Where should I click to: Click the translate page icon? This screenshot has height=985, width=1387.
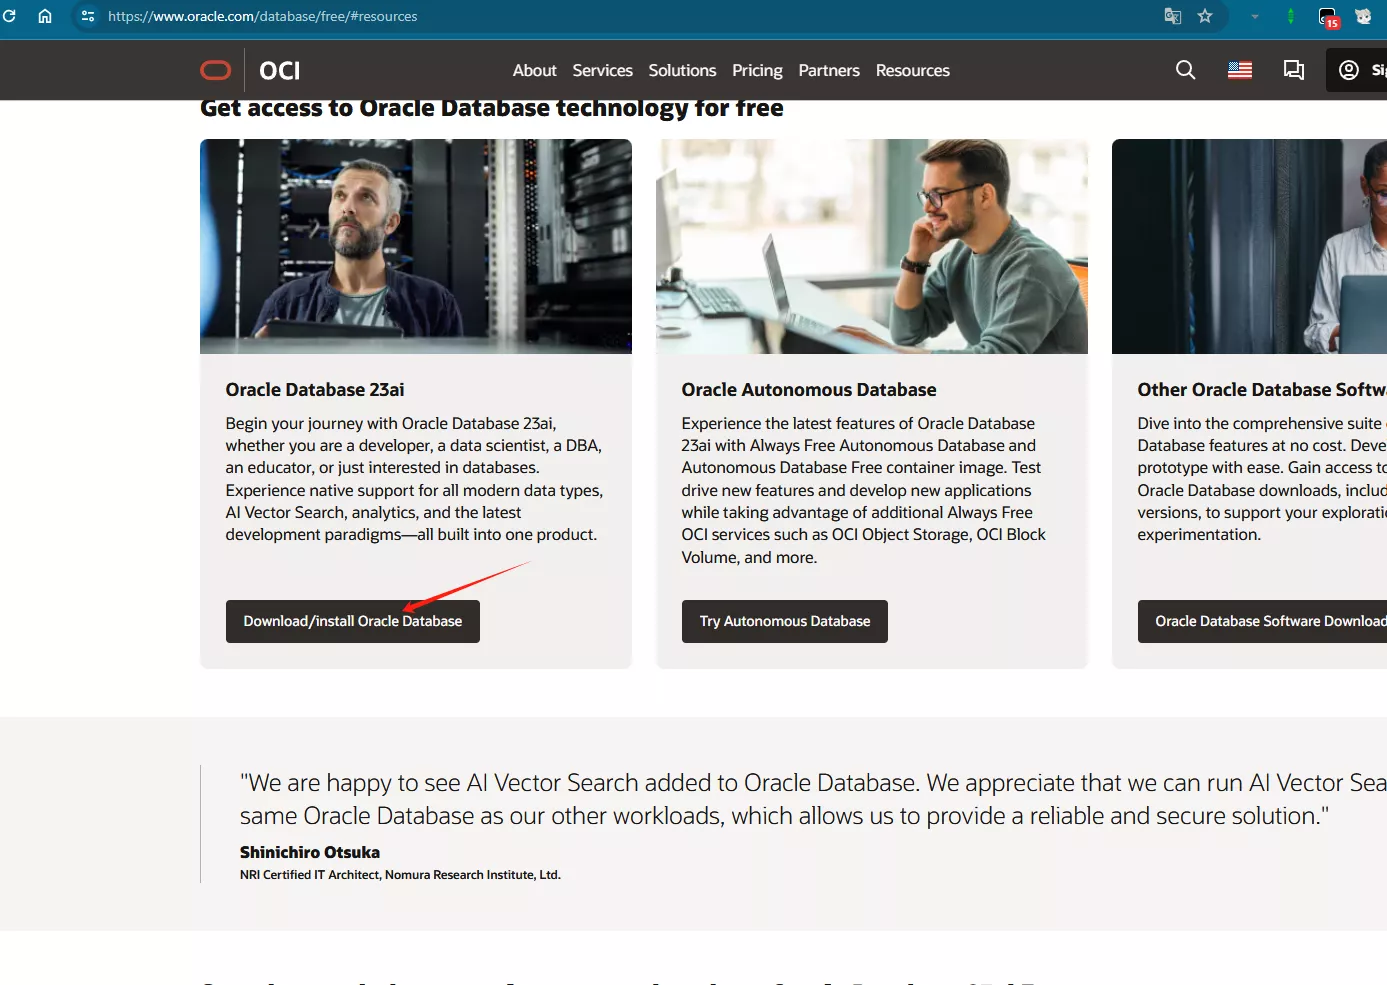click(x=1172, y=16)
